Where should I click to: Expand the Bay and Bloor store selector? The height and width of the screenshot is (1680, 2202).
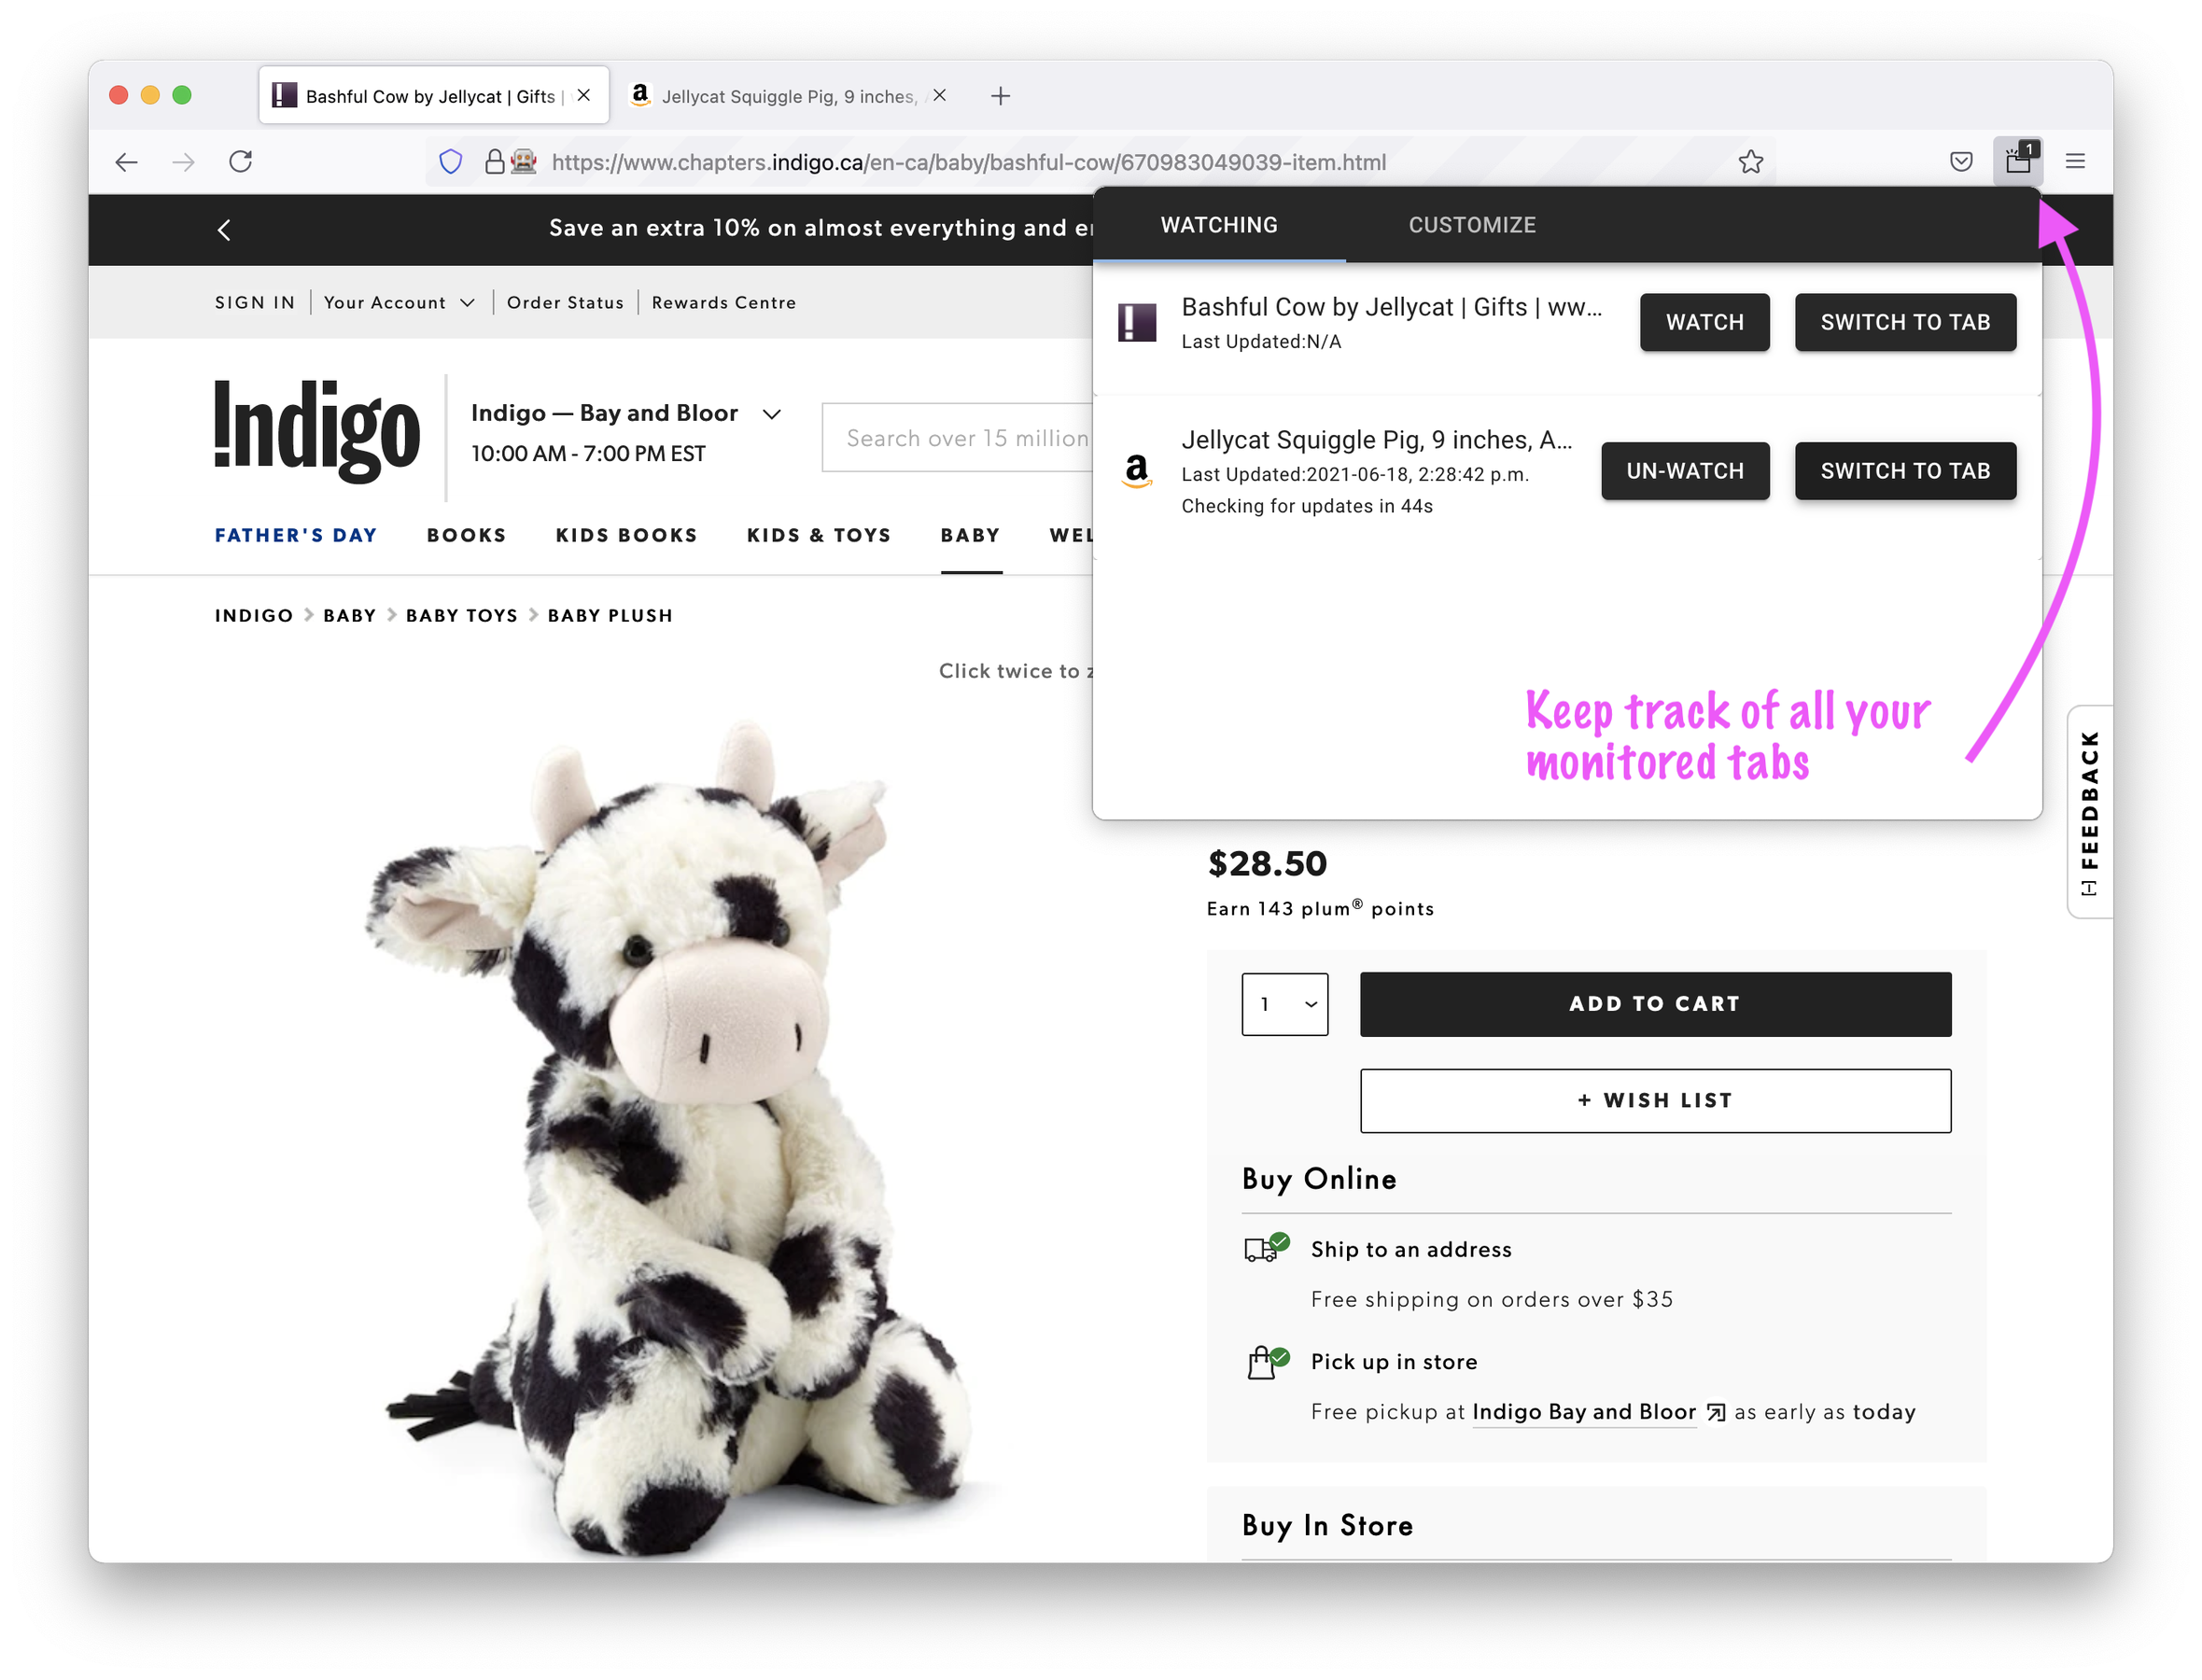click(626, 413)
